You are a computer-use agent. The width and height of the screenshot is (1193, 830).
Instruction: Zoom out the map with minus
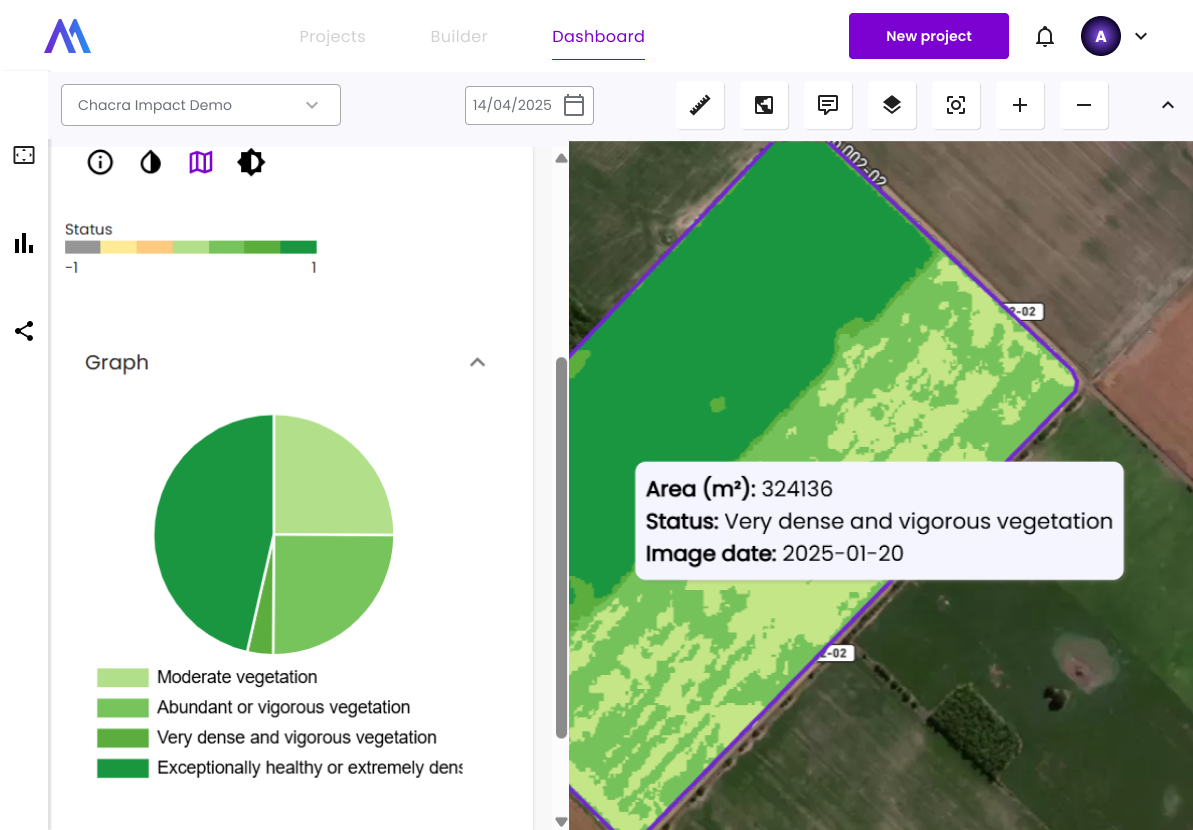coord(1084,105)
